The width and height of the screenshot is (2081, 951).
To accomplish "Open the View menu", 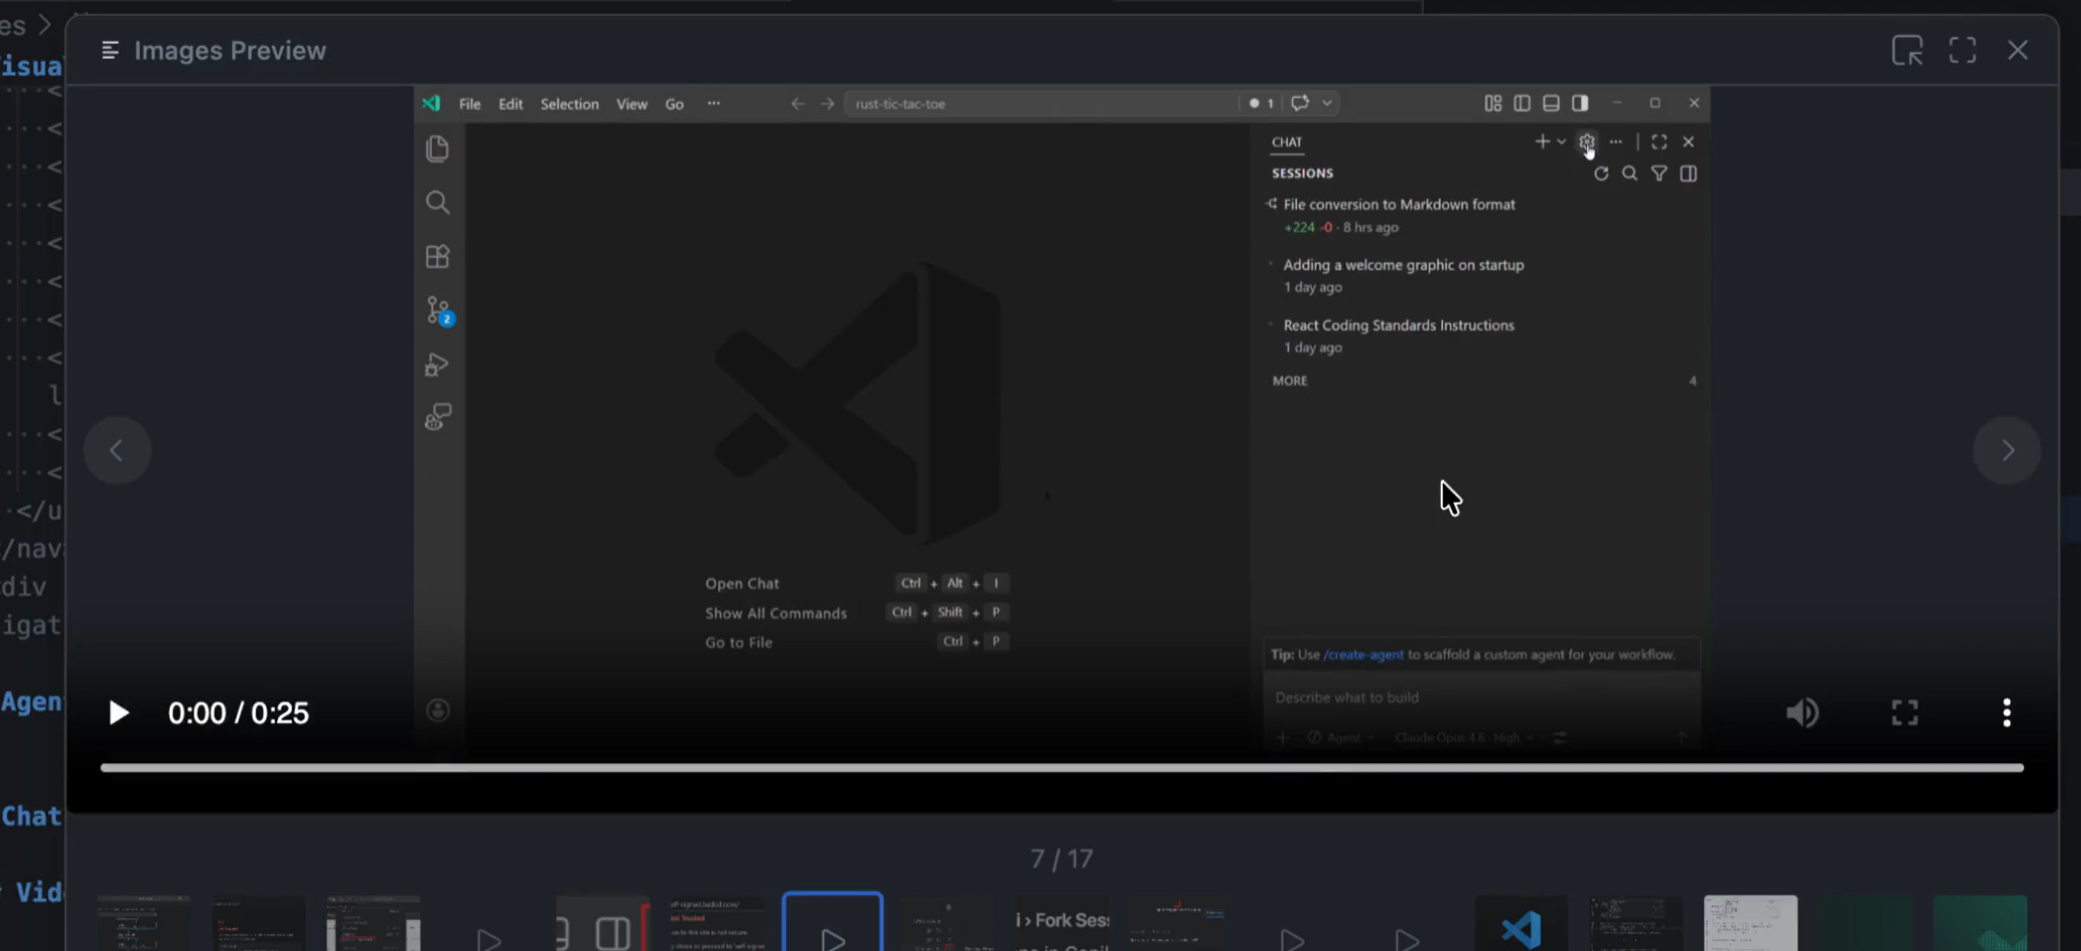I will 631,104.
